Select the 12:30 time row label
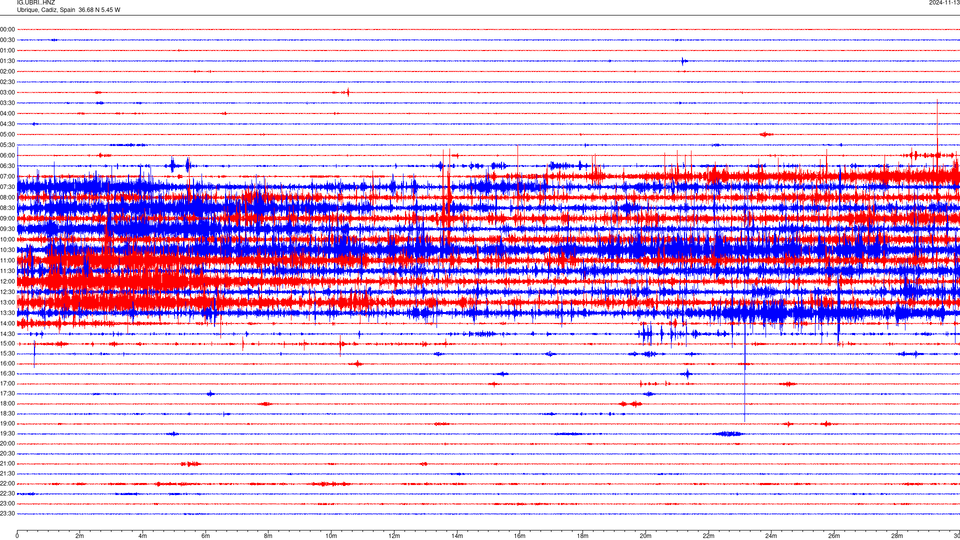This screenshot has height=540, width=960. 7,292
